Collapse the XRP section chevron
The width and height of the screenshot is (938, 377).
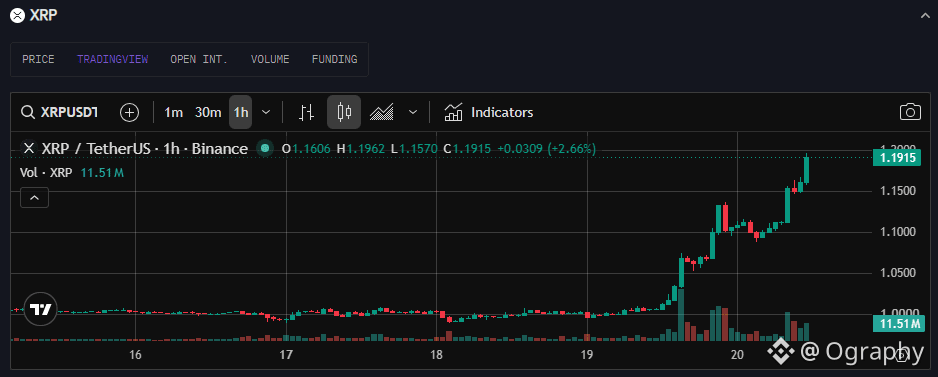click(924, 17)
